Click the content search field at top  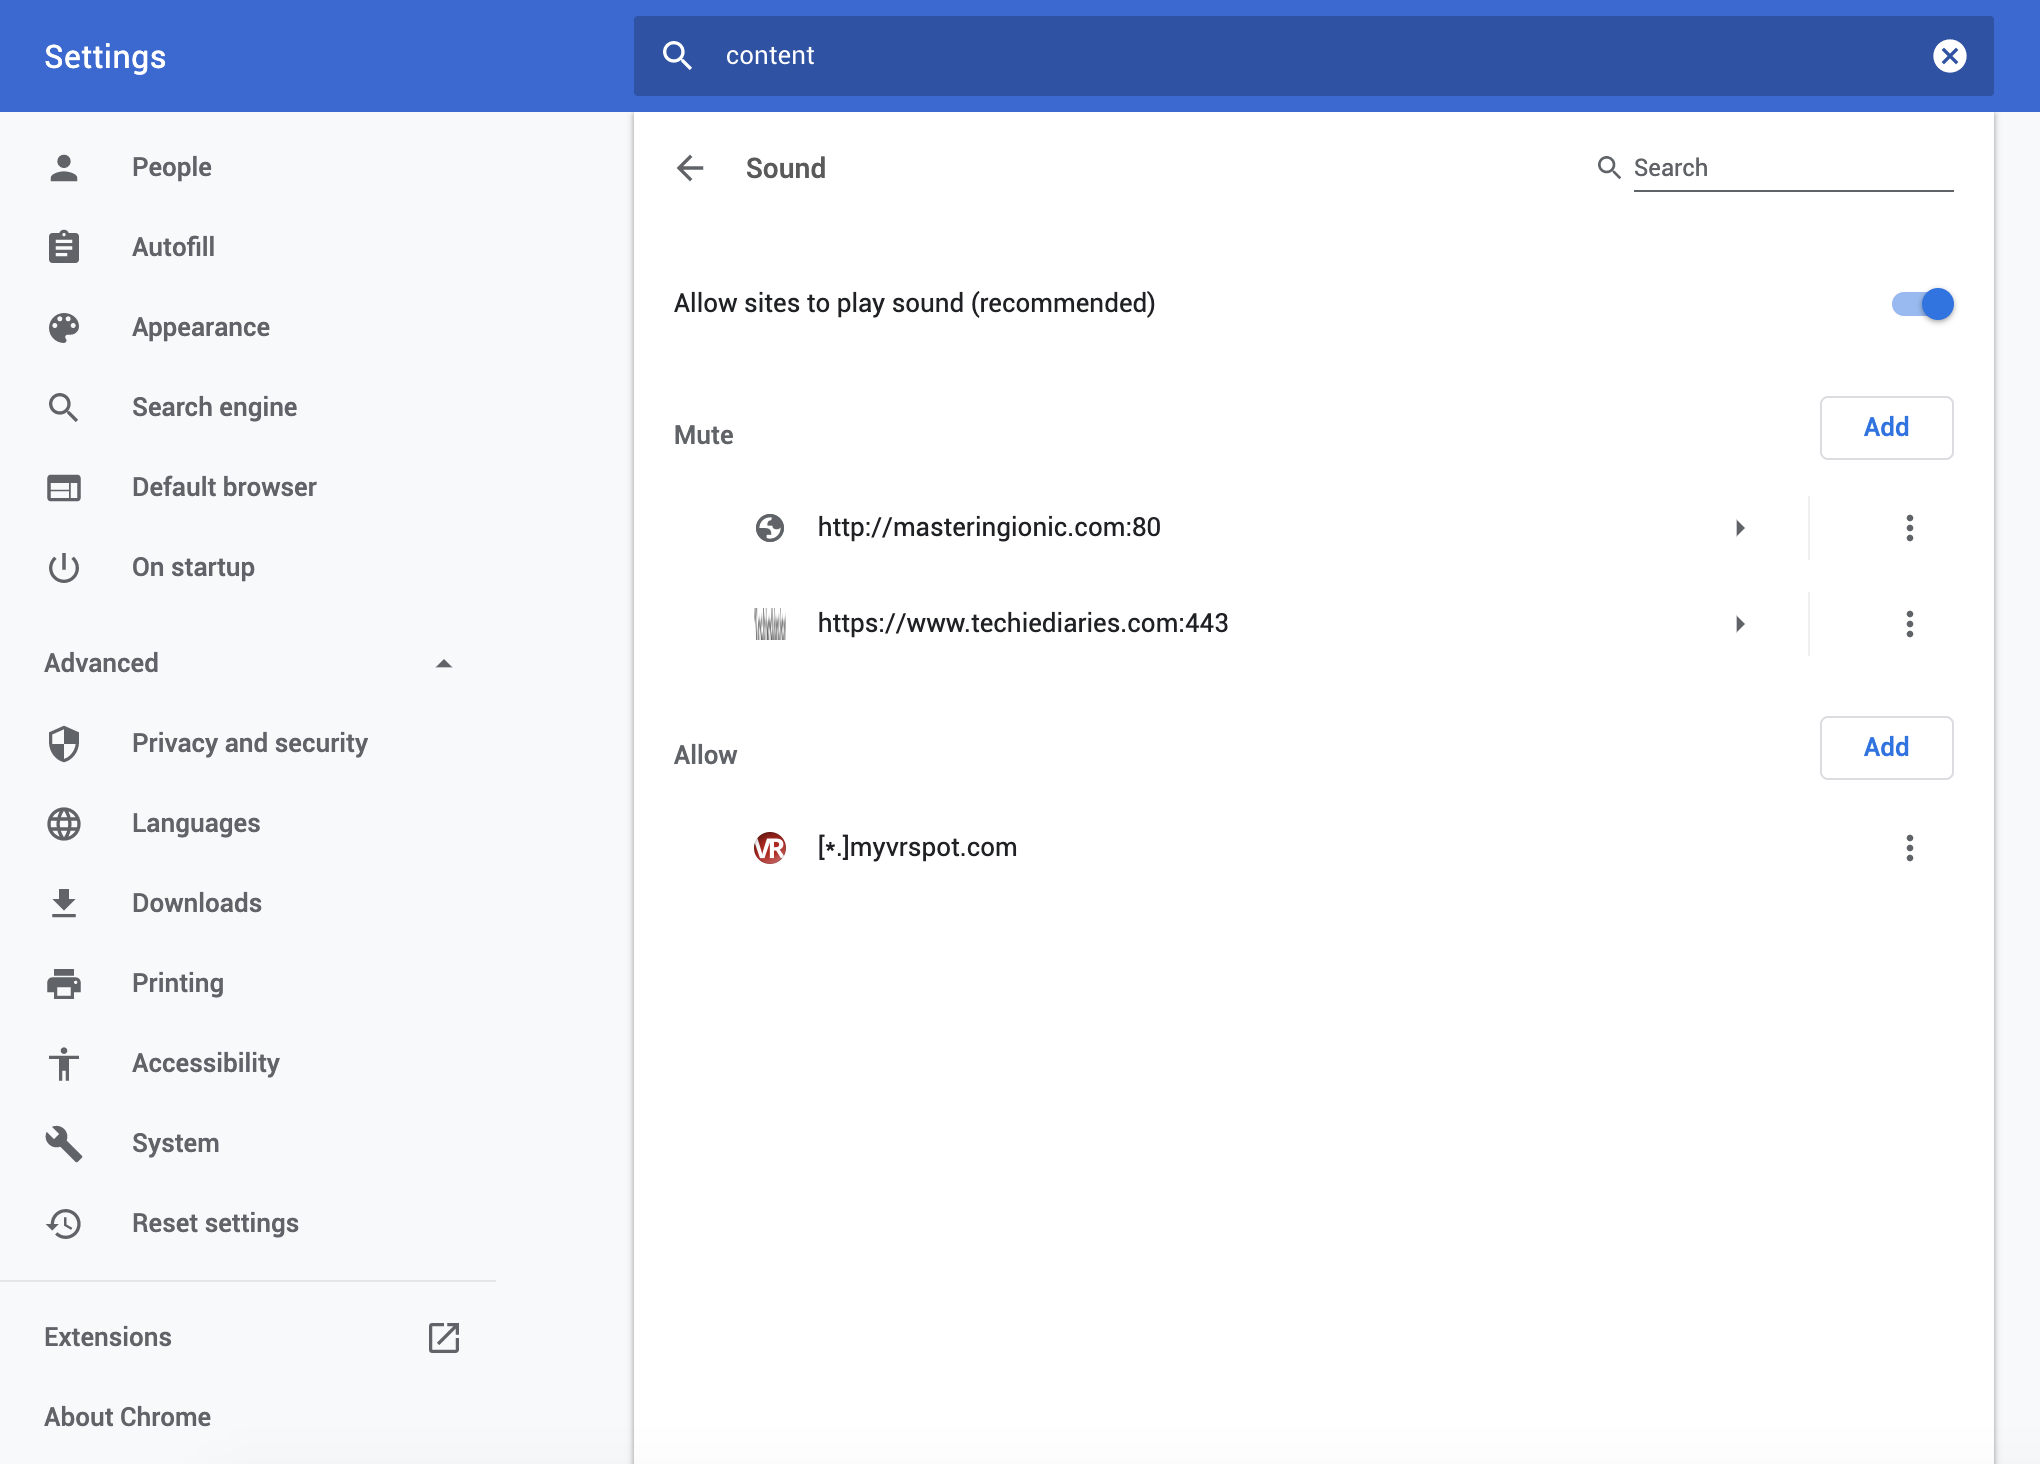[x=1313, y=56]
